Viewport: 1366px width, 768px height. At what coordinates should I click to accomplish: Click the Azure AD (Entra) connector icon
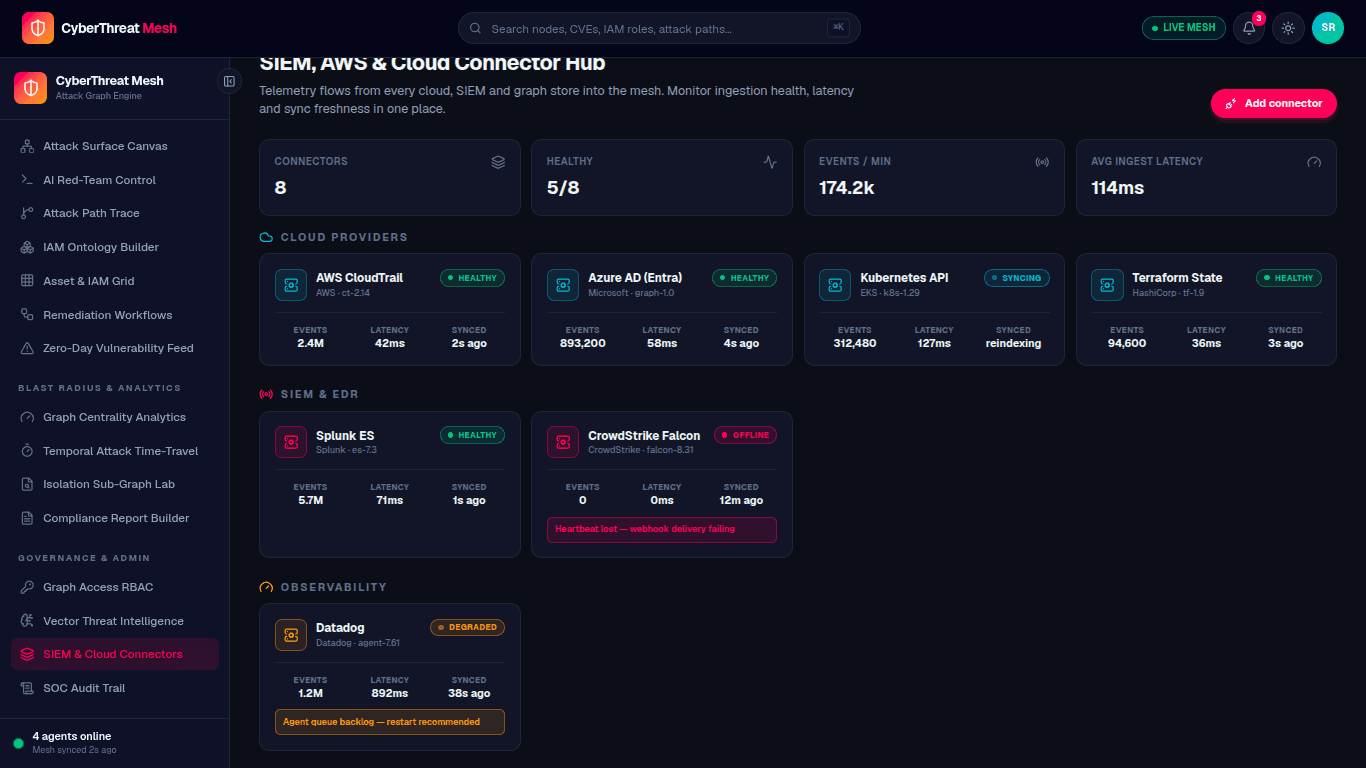pos(563,285)
